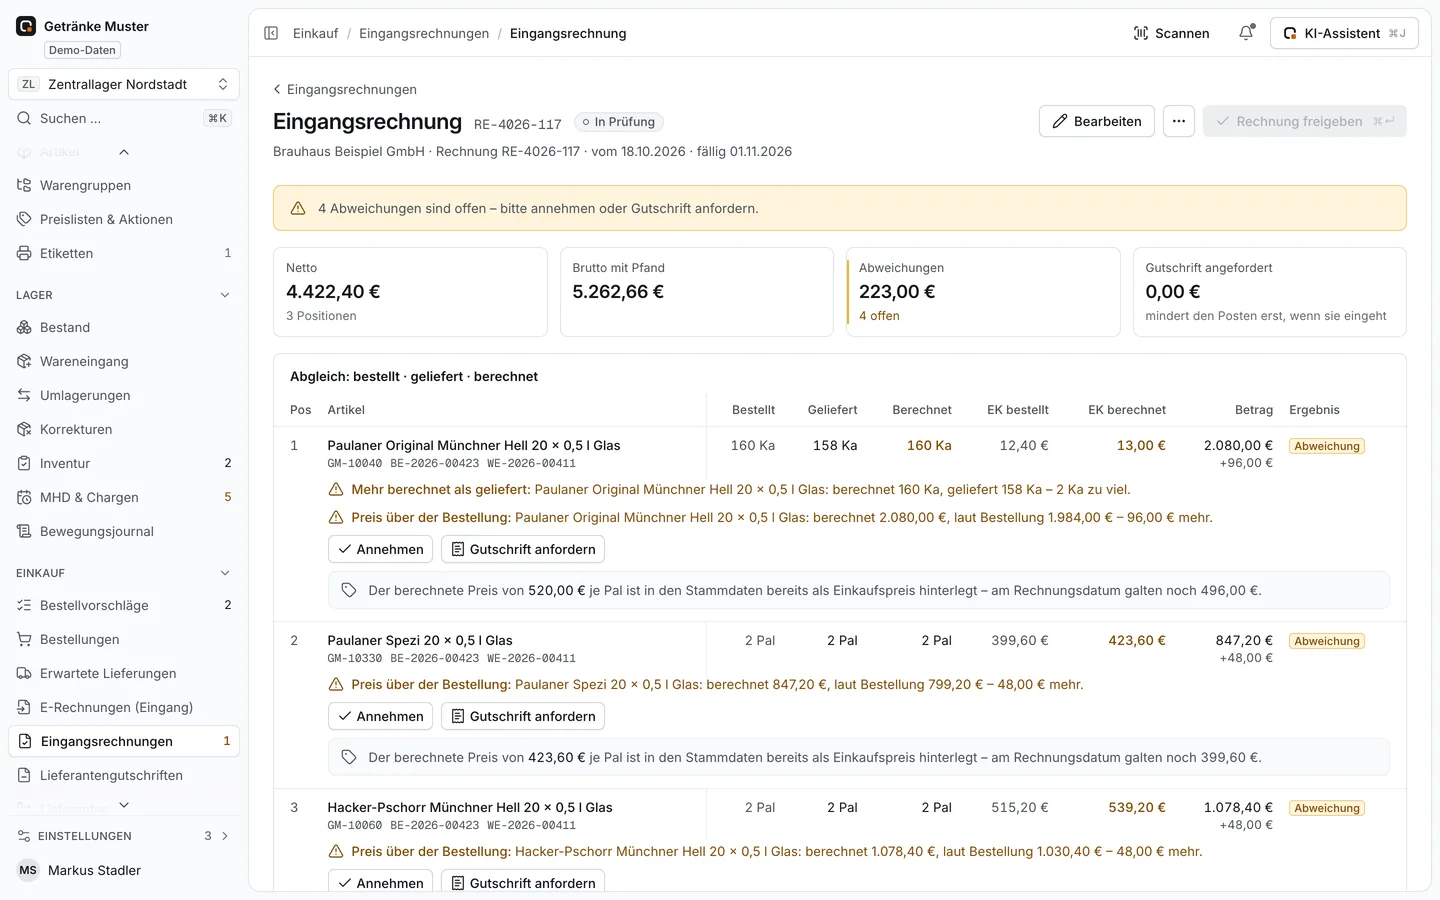Click the Lieferantengutschriften document icon
This screenshot has width=1440, height=900.
pos(24,775)
